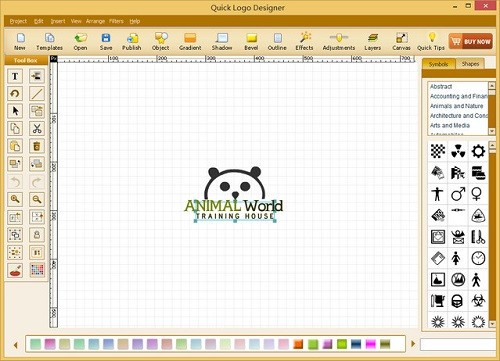Click the Zoom Out magnifier

pos(37,199)
